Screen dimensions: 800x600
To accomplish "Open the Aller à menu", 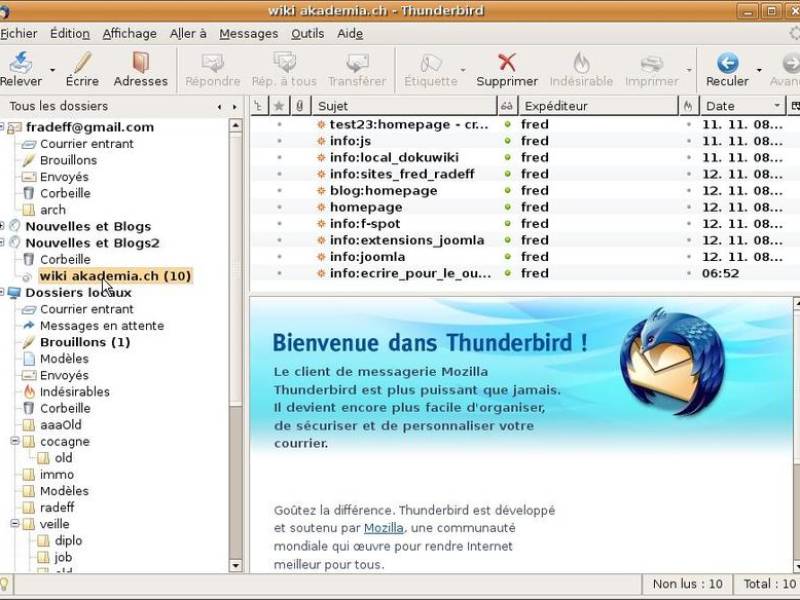I will coord(188,34).
